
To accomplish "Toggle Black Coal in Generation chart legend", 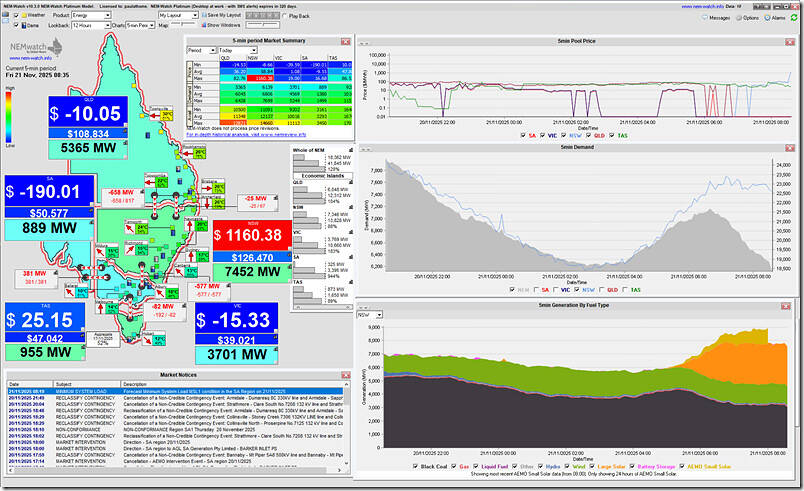I will [x=415, y=467].
